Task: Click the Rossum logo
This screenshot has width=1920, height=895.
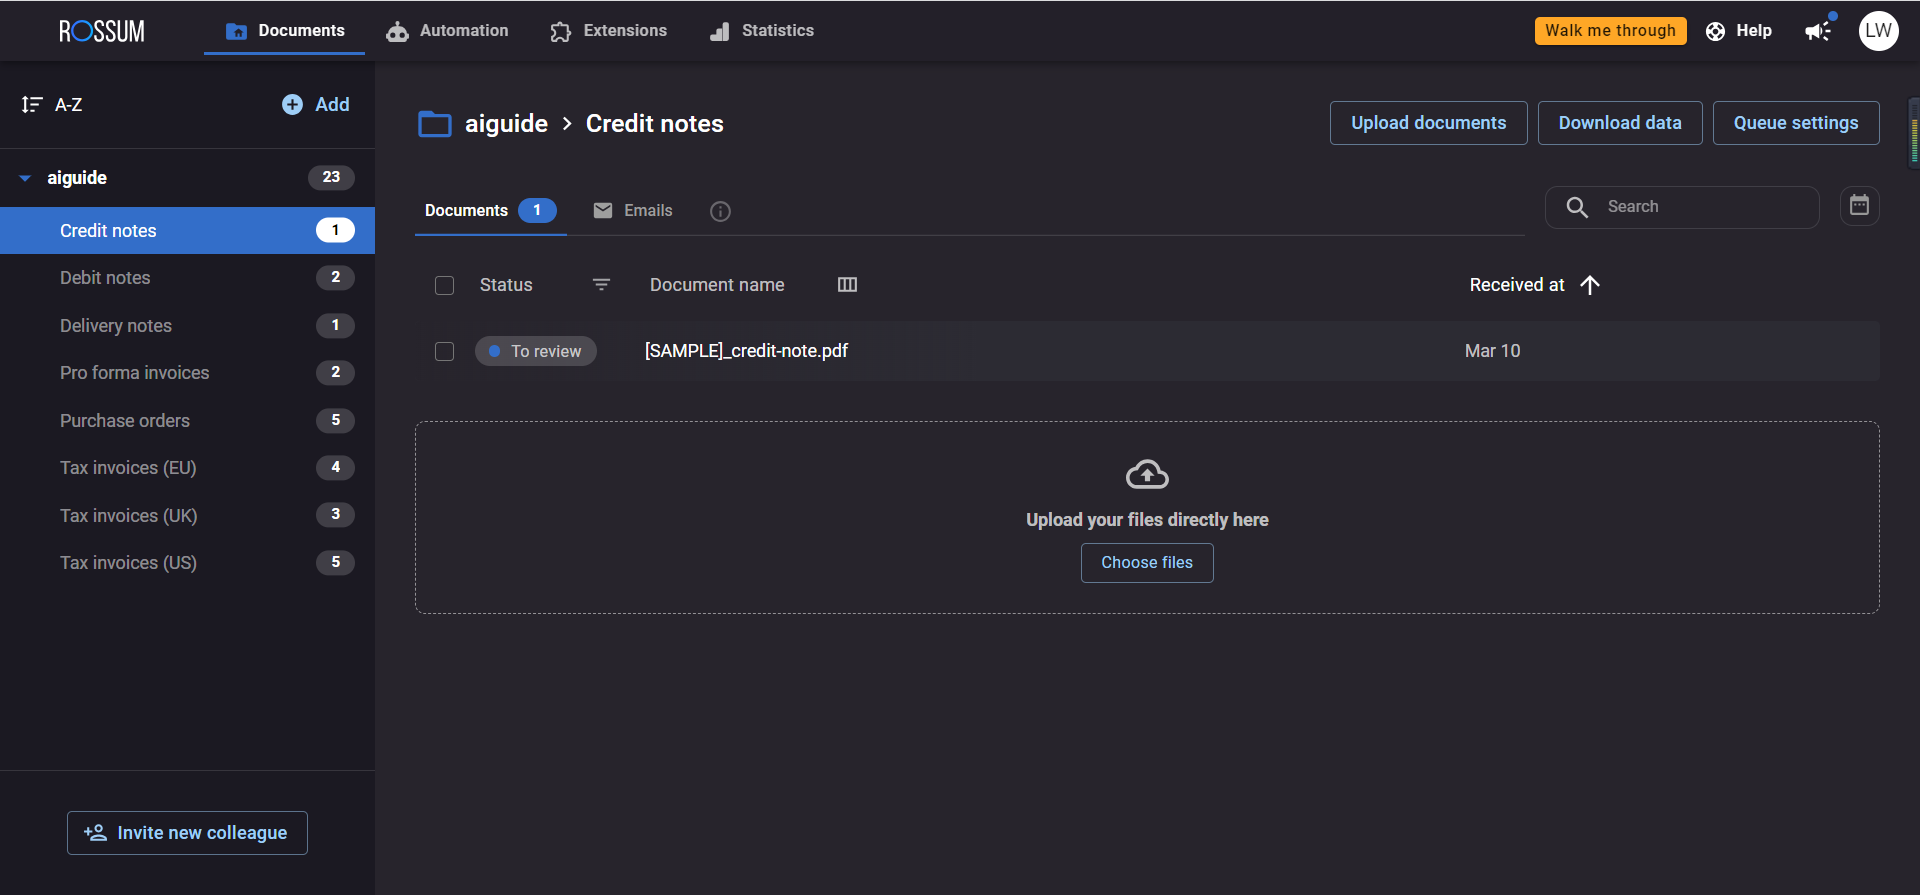Action: pos(102,31)
